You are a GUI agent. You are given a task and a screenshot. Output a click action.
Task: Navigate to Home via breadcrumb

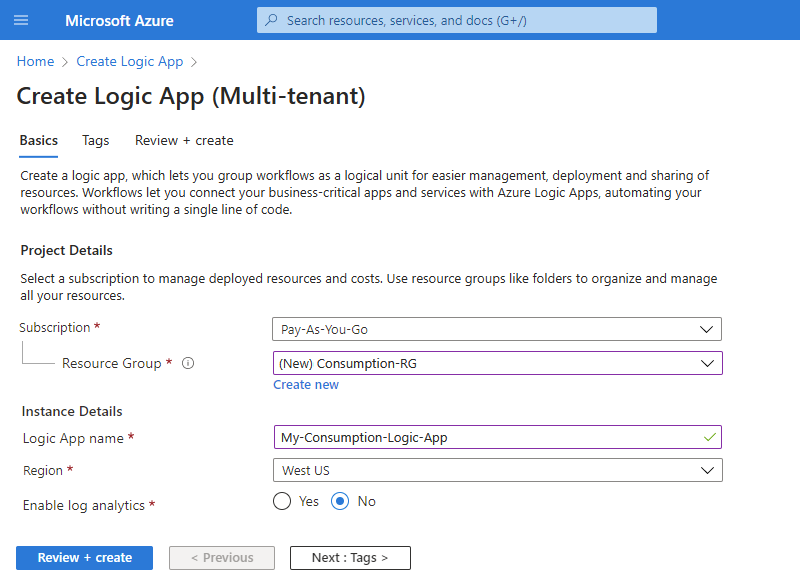click(x=35, y=61)
